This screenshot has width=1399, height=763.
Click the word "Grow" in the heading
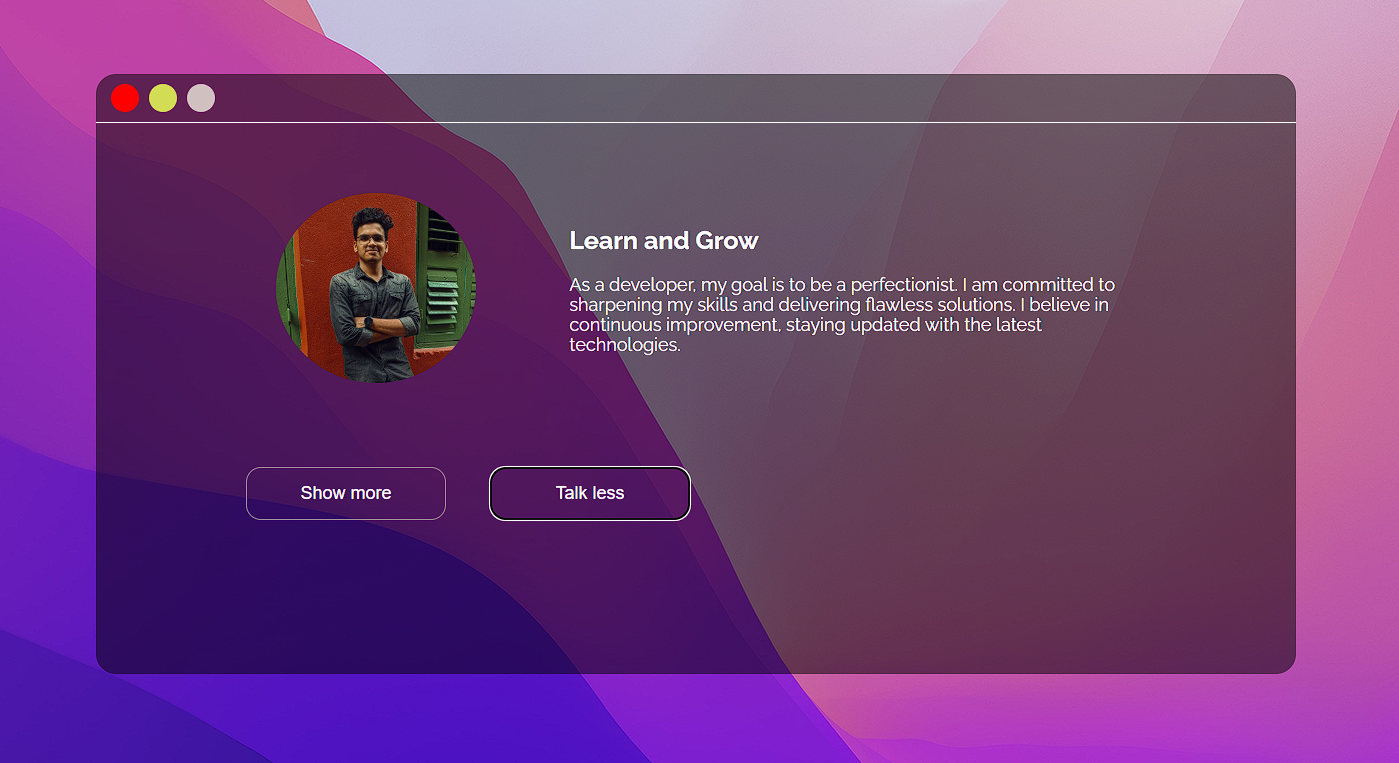[727, 241]
